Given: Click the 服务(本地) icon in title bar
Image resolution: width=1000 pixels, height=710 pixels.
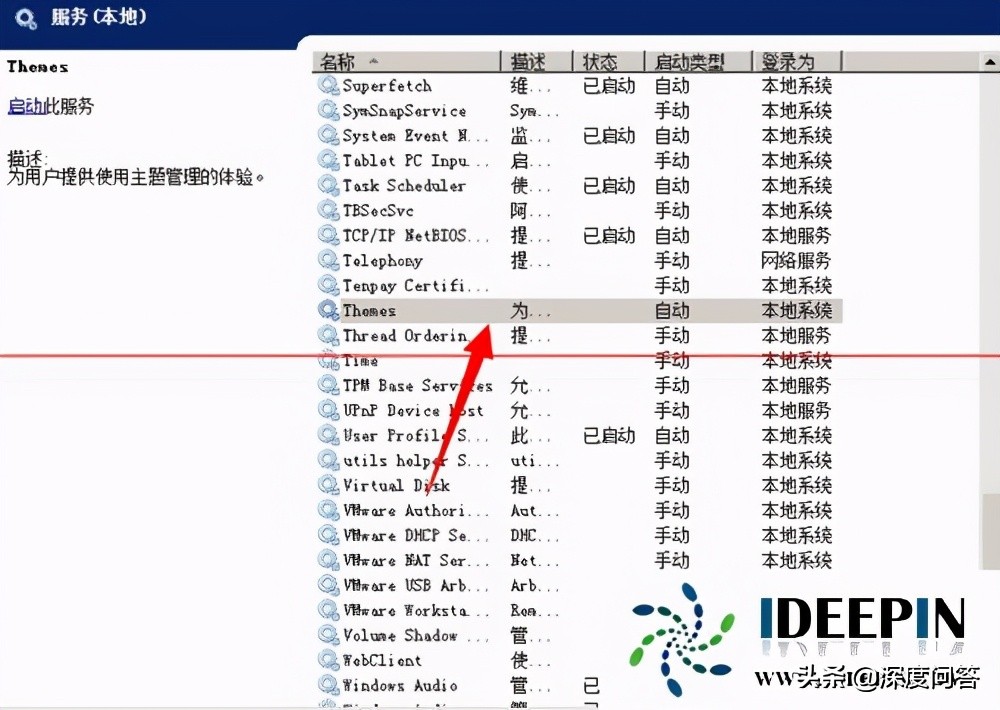Looking at the screenshot, I should (24, 17).
